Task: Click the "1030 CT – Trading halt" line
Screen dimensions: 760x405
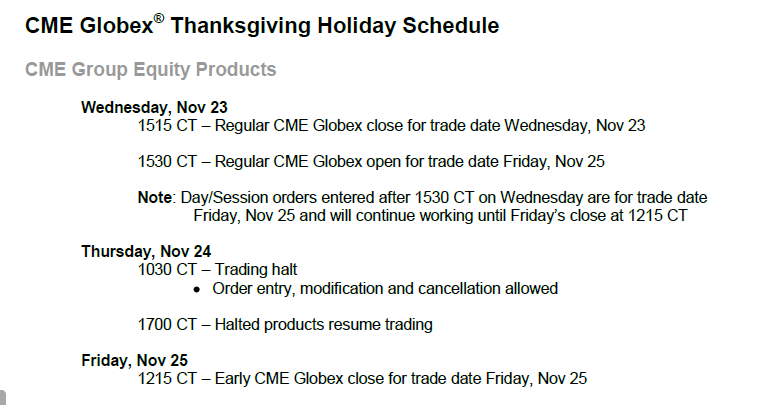Action: coord(217,269)
